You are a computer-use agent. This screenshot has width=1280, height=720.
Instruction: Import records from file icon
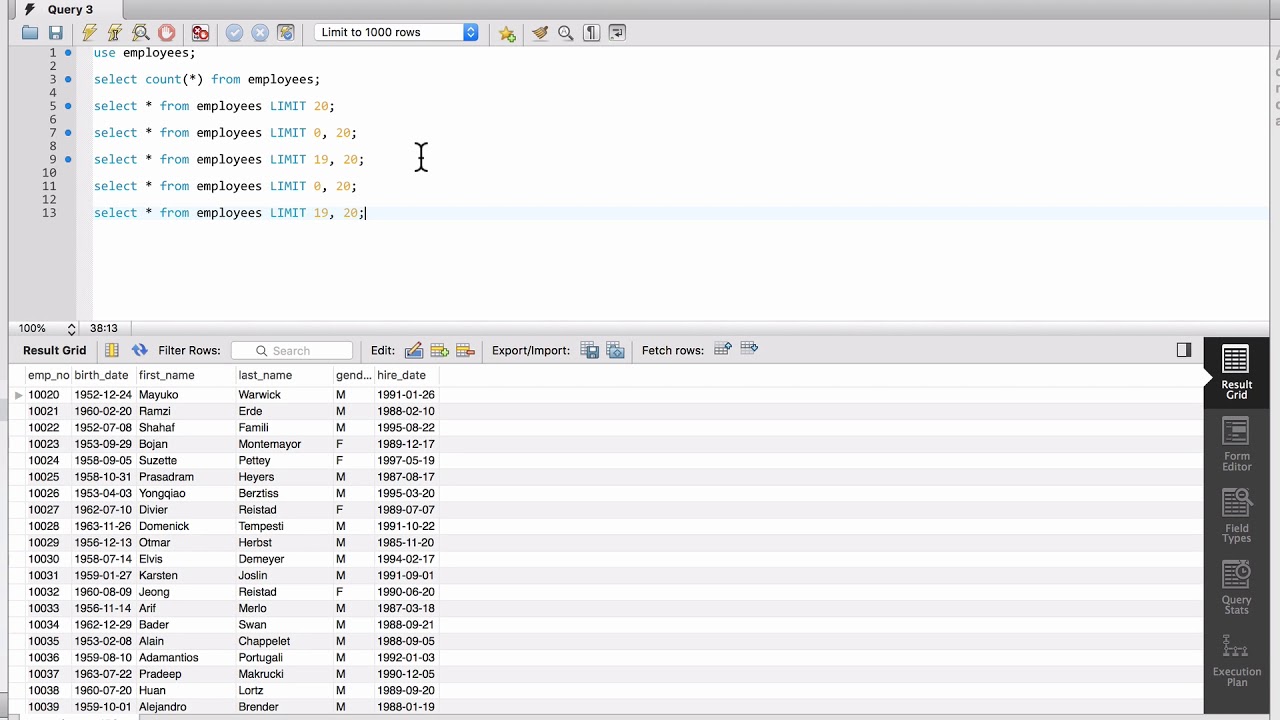(x=616, y=350)
